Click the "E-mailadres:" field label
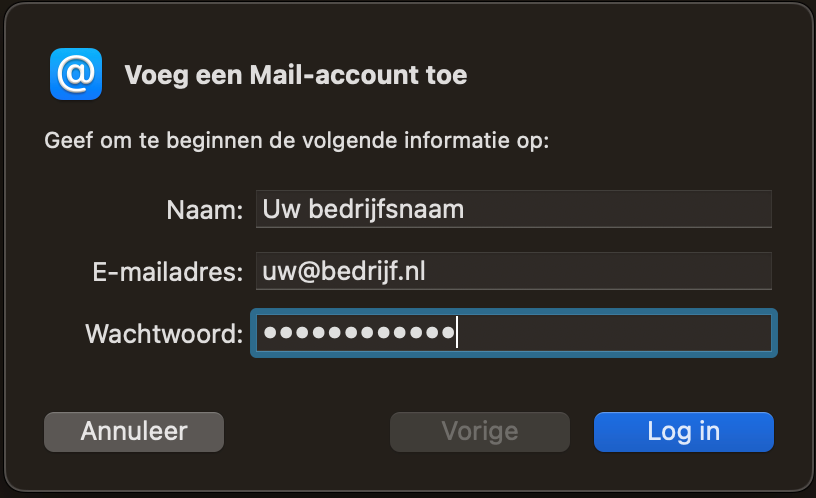Image resolution: width=816 pixels, height=498 pixels. click(x=168, y=272)
